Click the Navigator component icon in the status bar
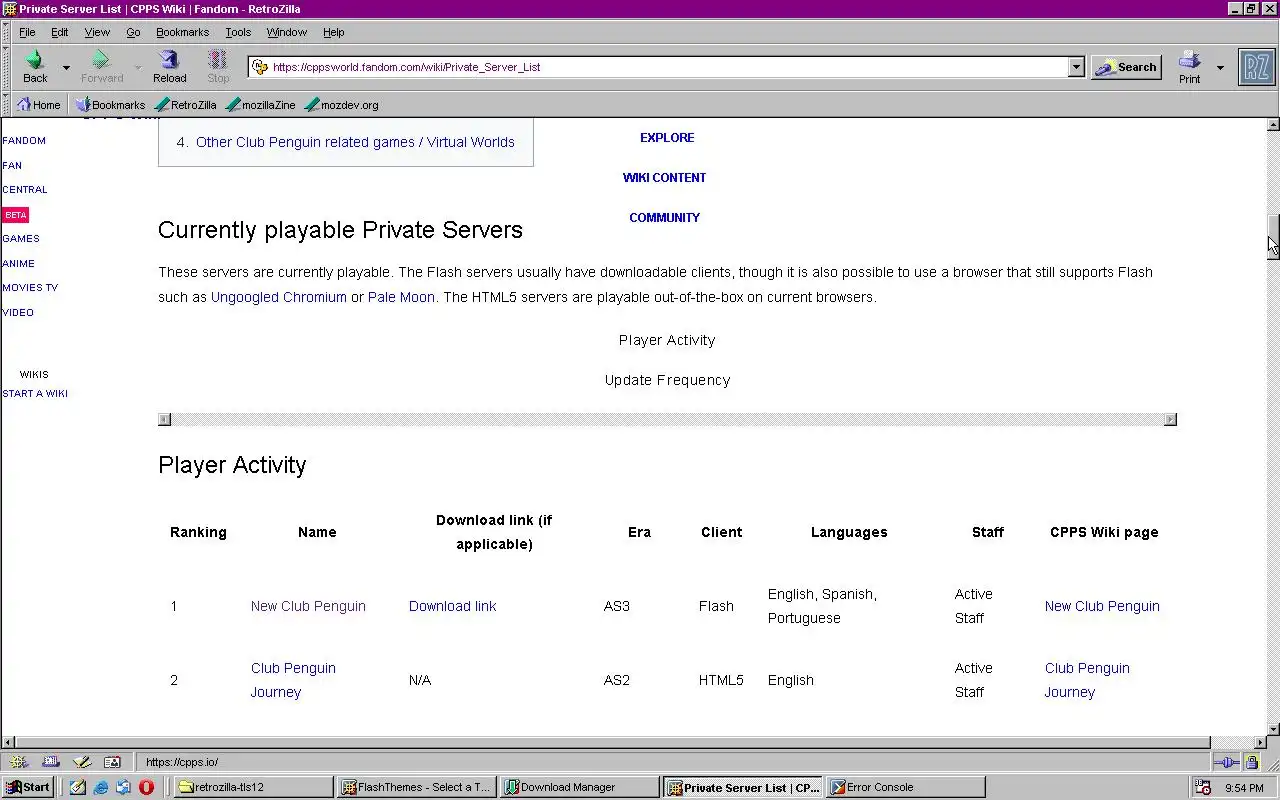 [x=18, y=762]
